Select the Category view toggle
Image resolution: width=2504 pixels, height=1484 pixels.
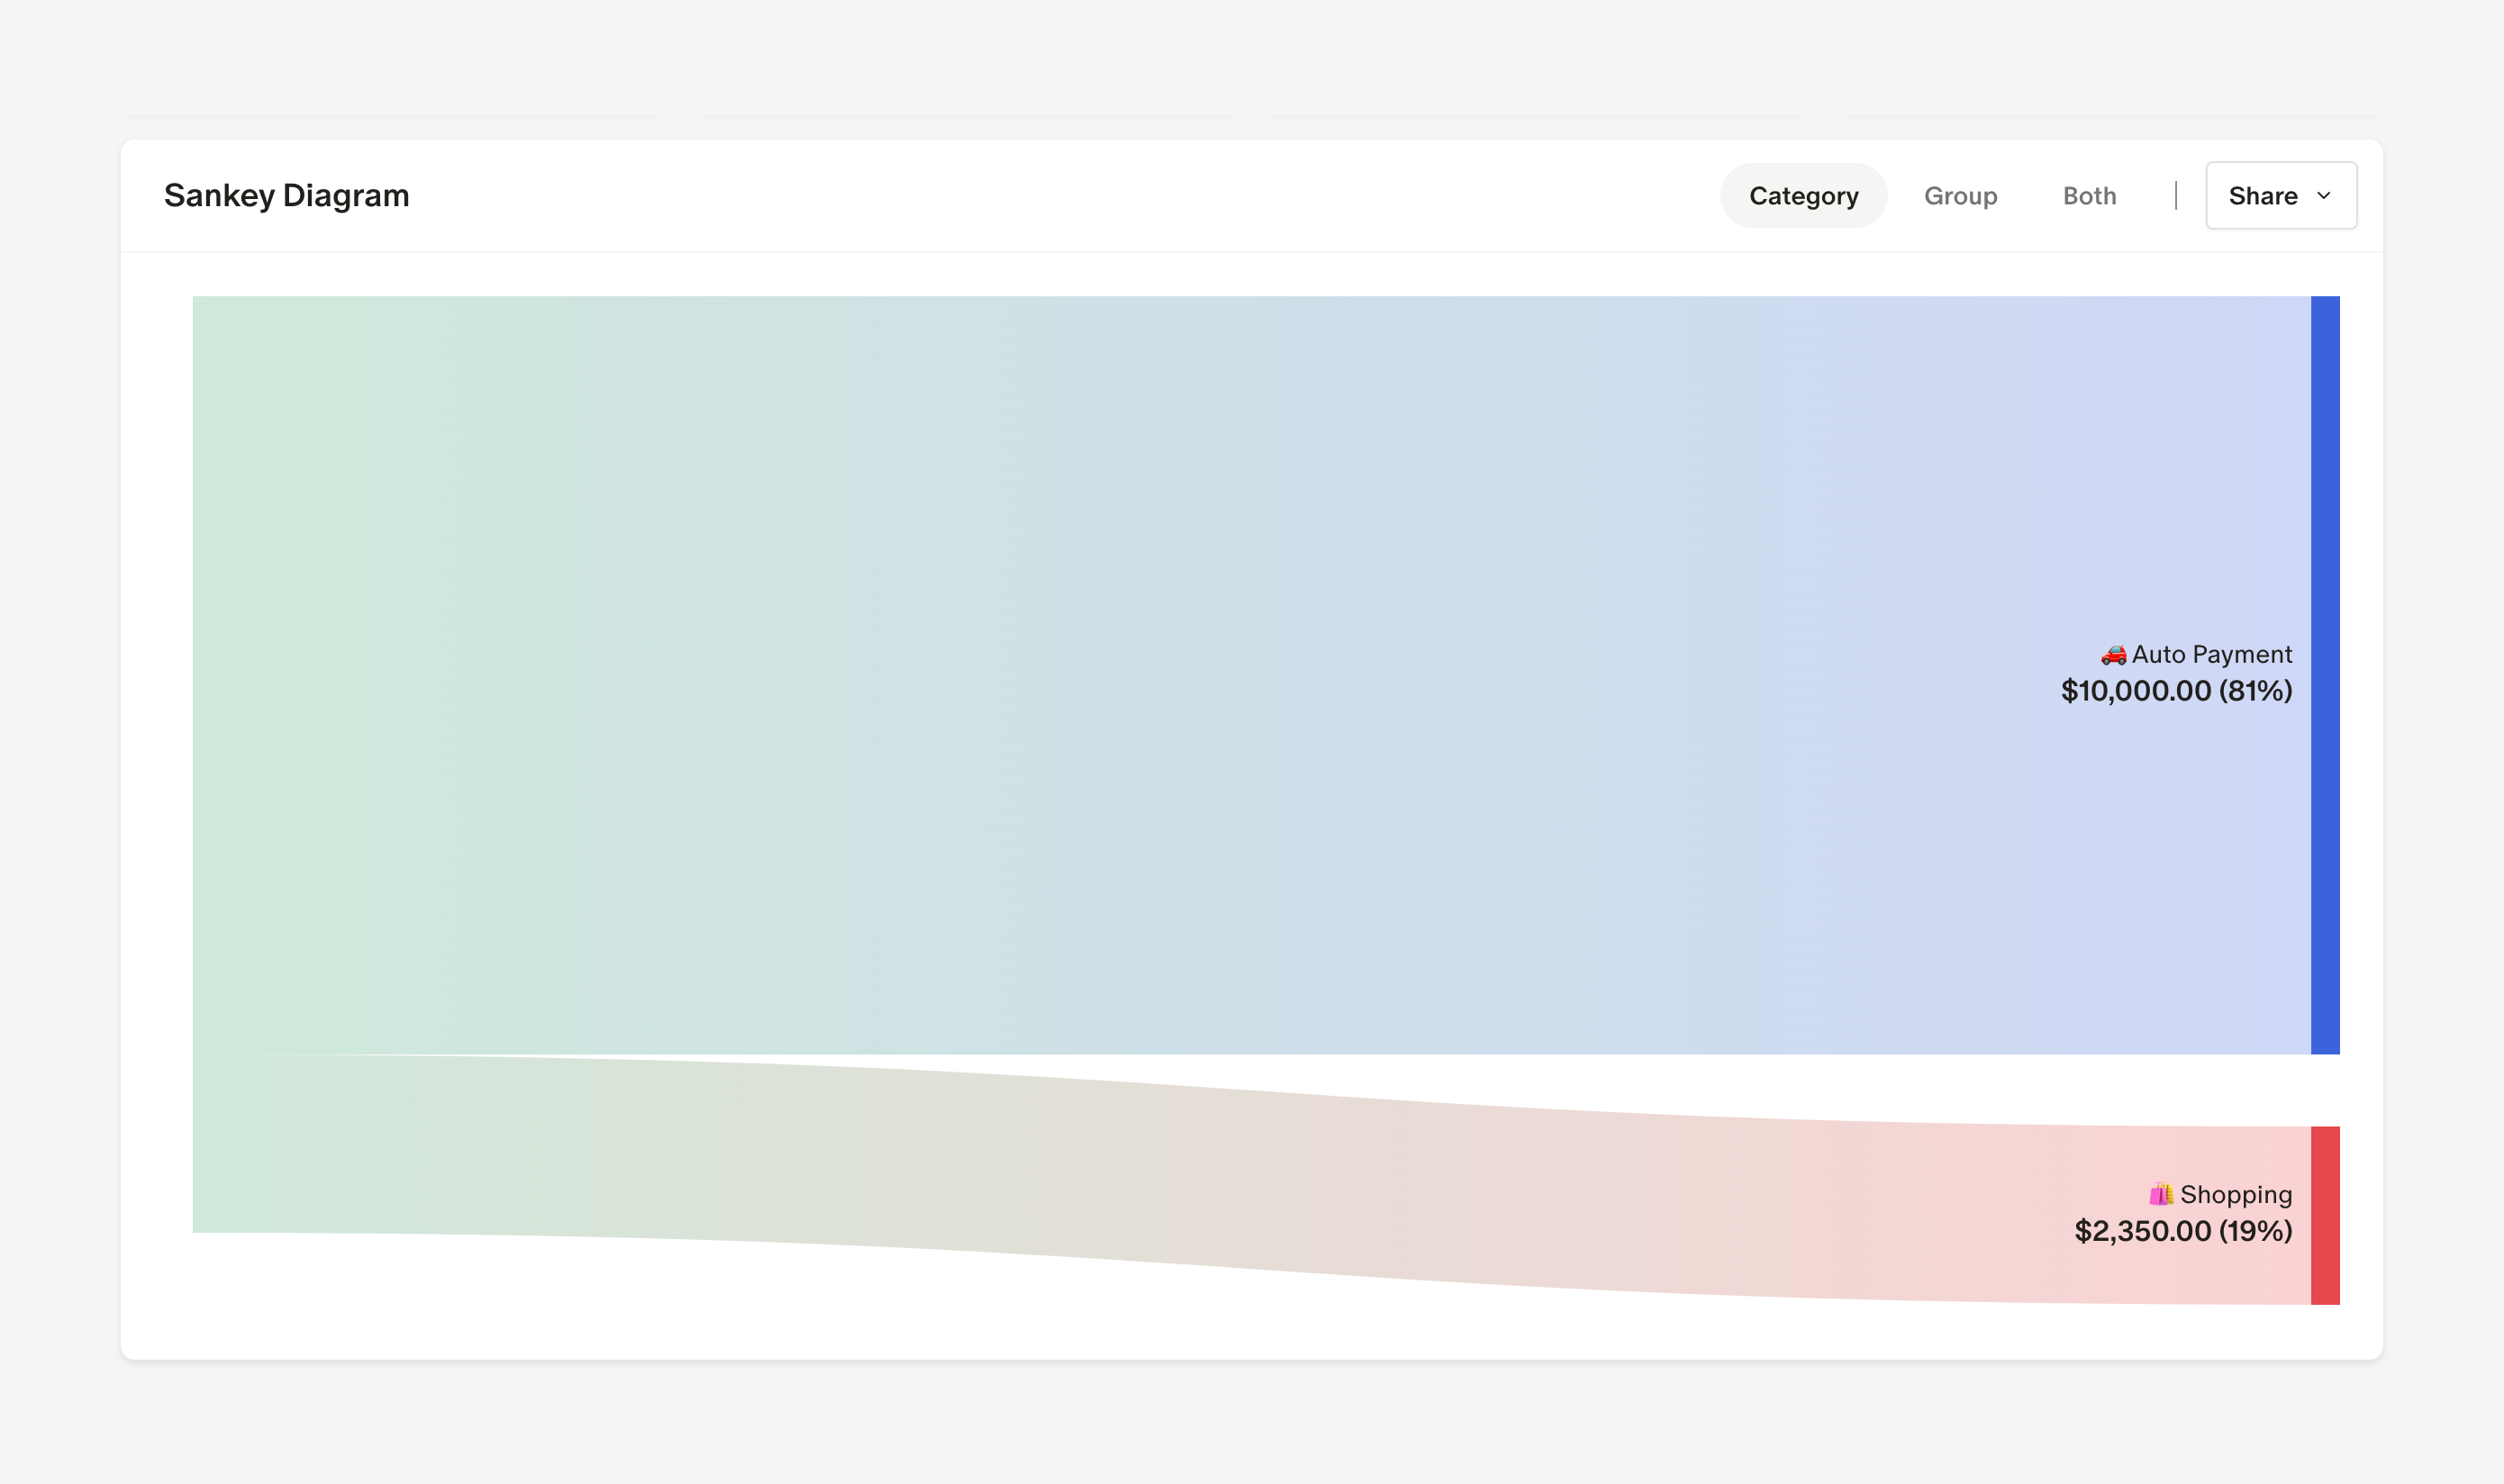coord(1803,196)
